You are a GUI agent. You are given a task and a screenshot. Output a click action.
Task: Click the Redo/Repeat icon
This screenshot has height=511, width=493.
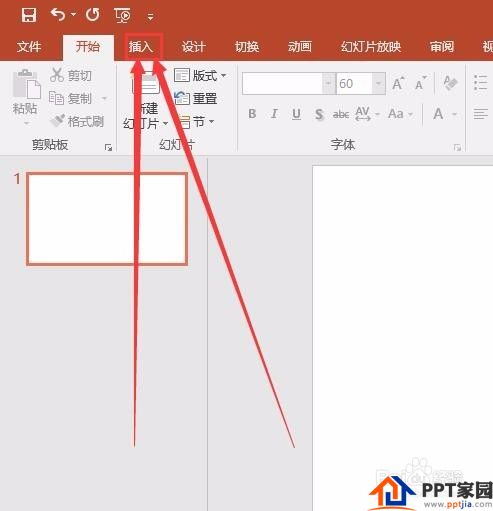click(x=92, y=15)
